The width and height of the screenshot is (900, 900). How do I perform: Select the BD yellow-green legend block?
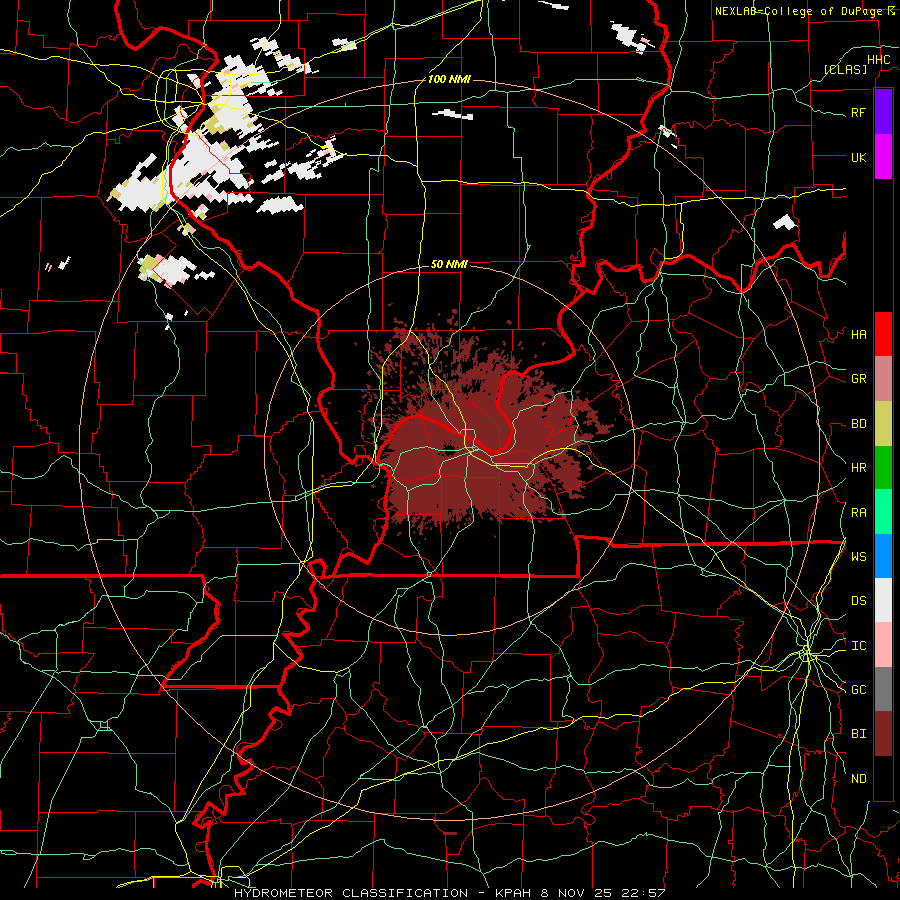click(883, 424)
